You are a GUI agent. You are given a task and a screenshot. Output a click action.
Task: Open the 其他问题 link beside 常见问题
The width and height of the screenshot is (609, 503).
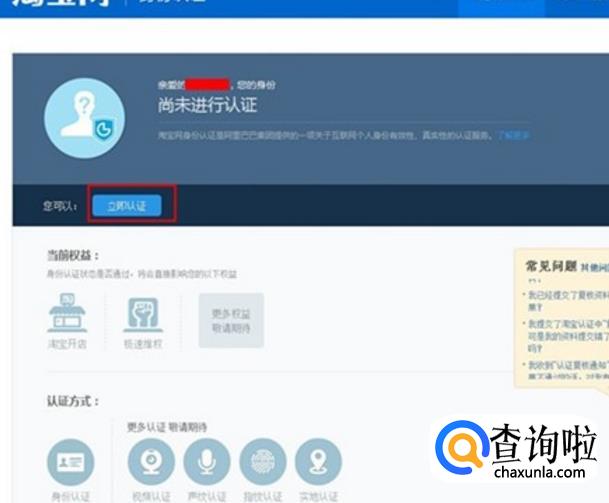[595, 267]
